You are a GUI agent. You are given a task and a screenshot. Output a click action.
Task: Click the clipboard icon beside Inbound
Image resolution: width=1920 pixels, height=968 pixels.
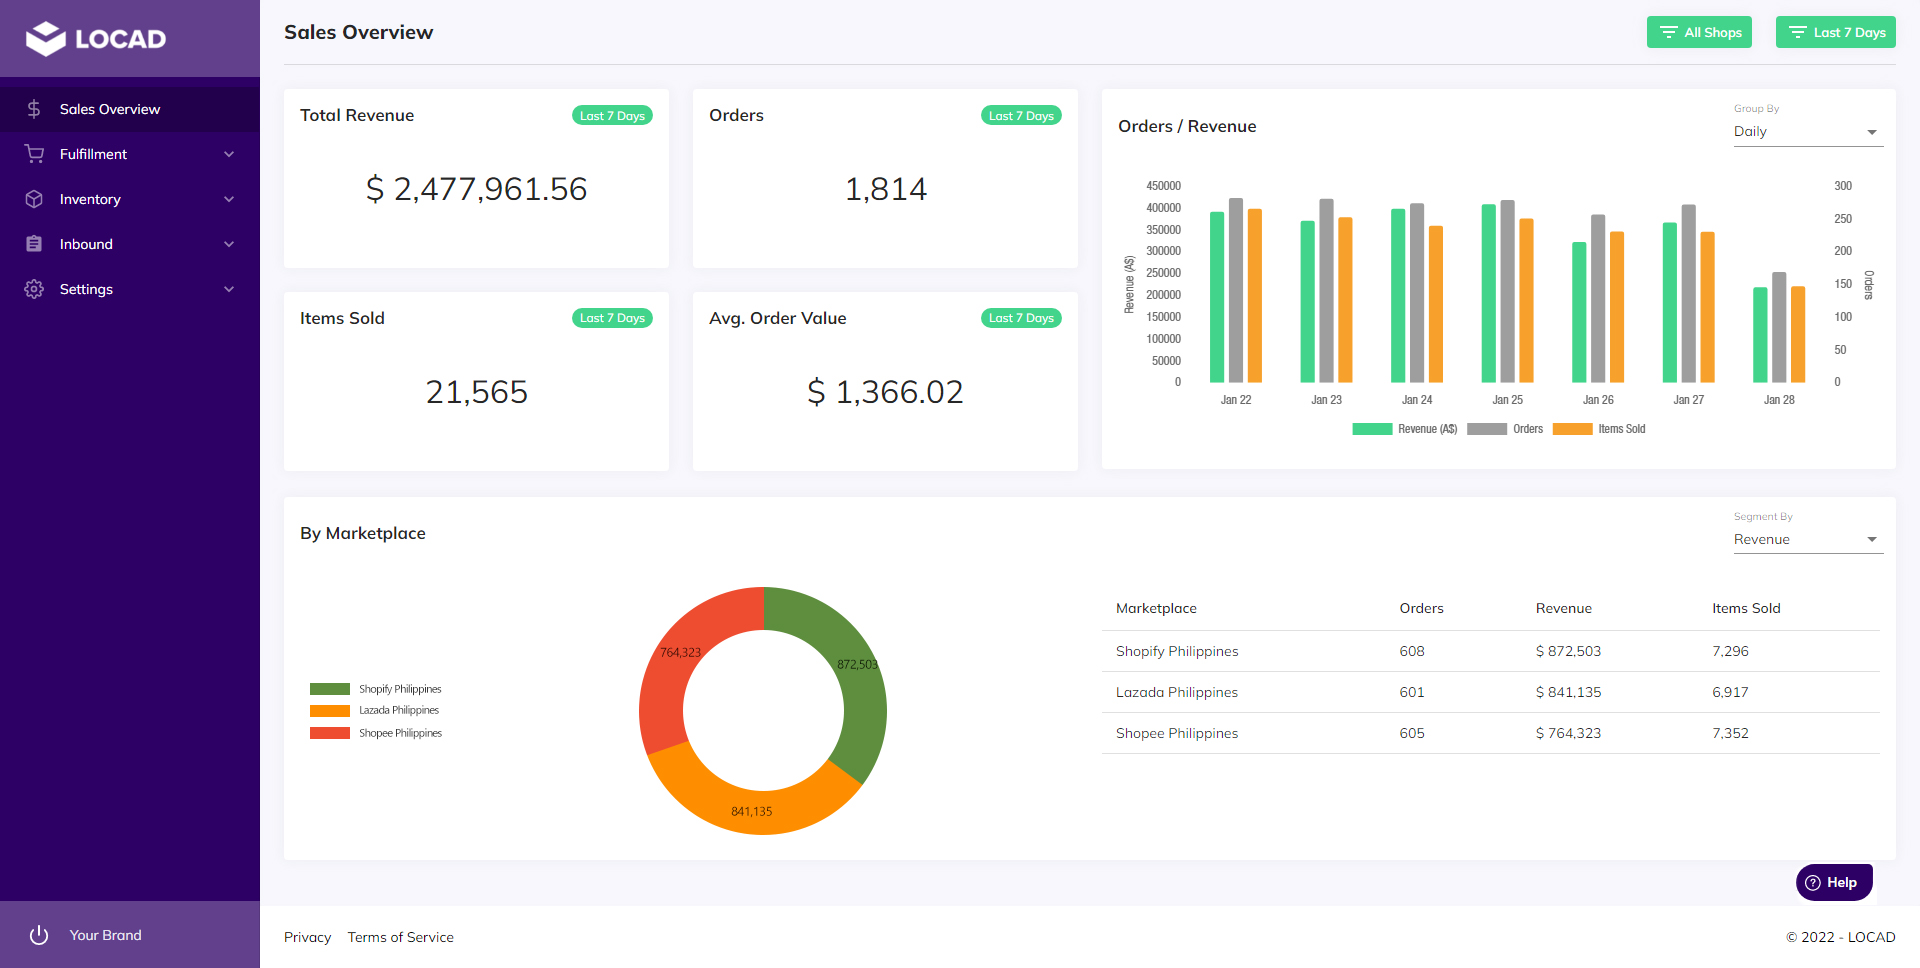point(33,244)
